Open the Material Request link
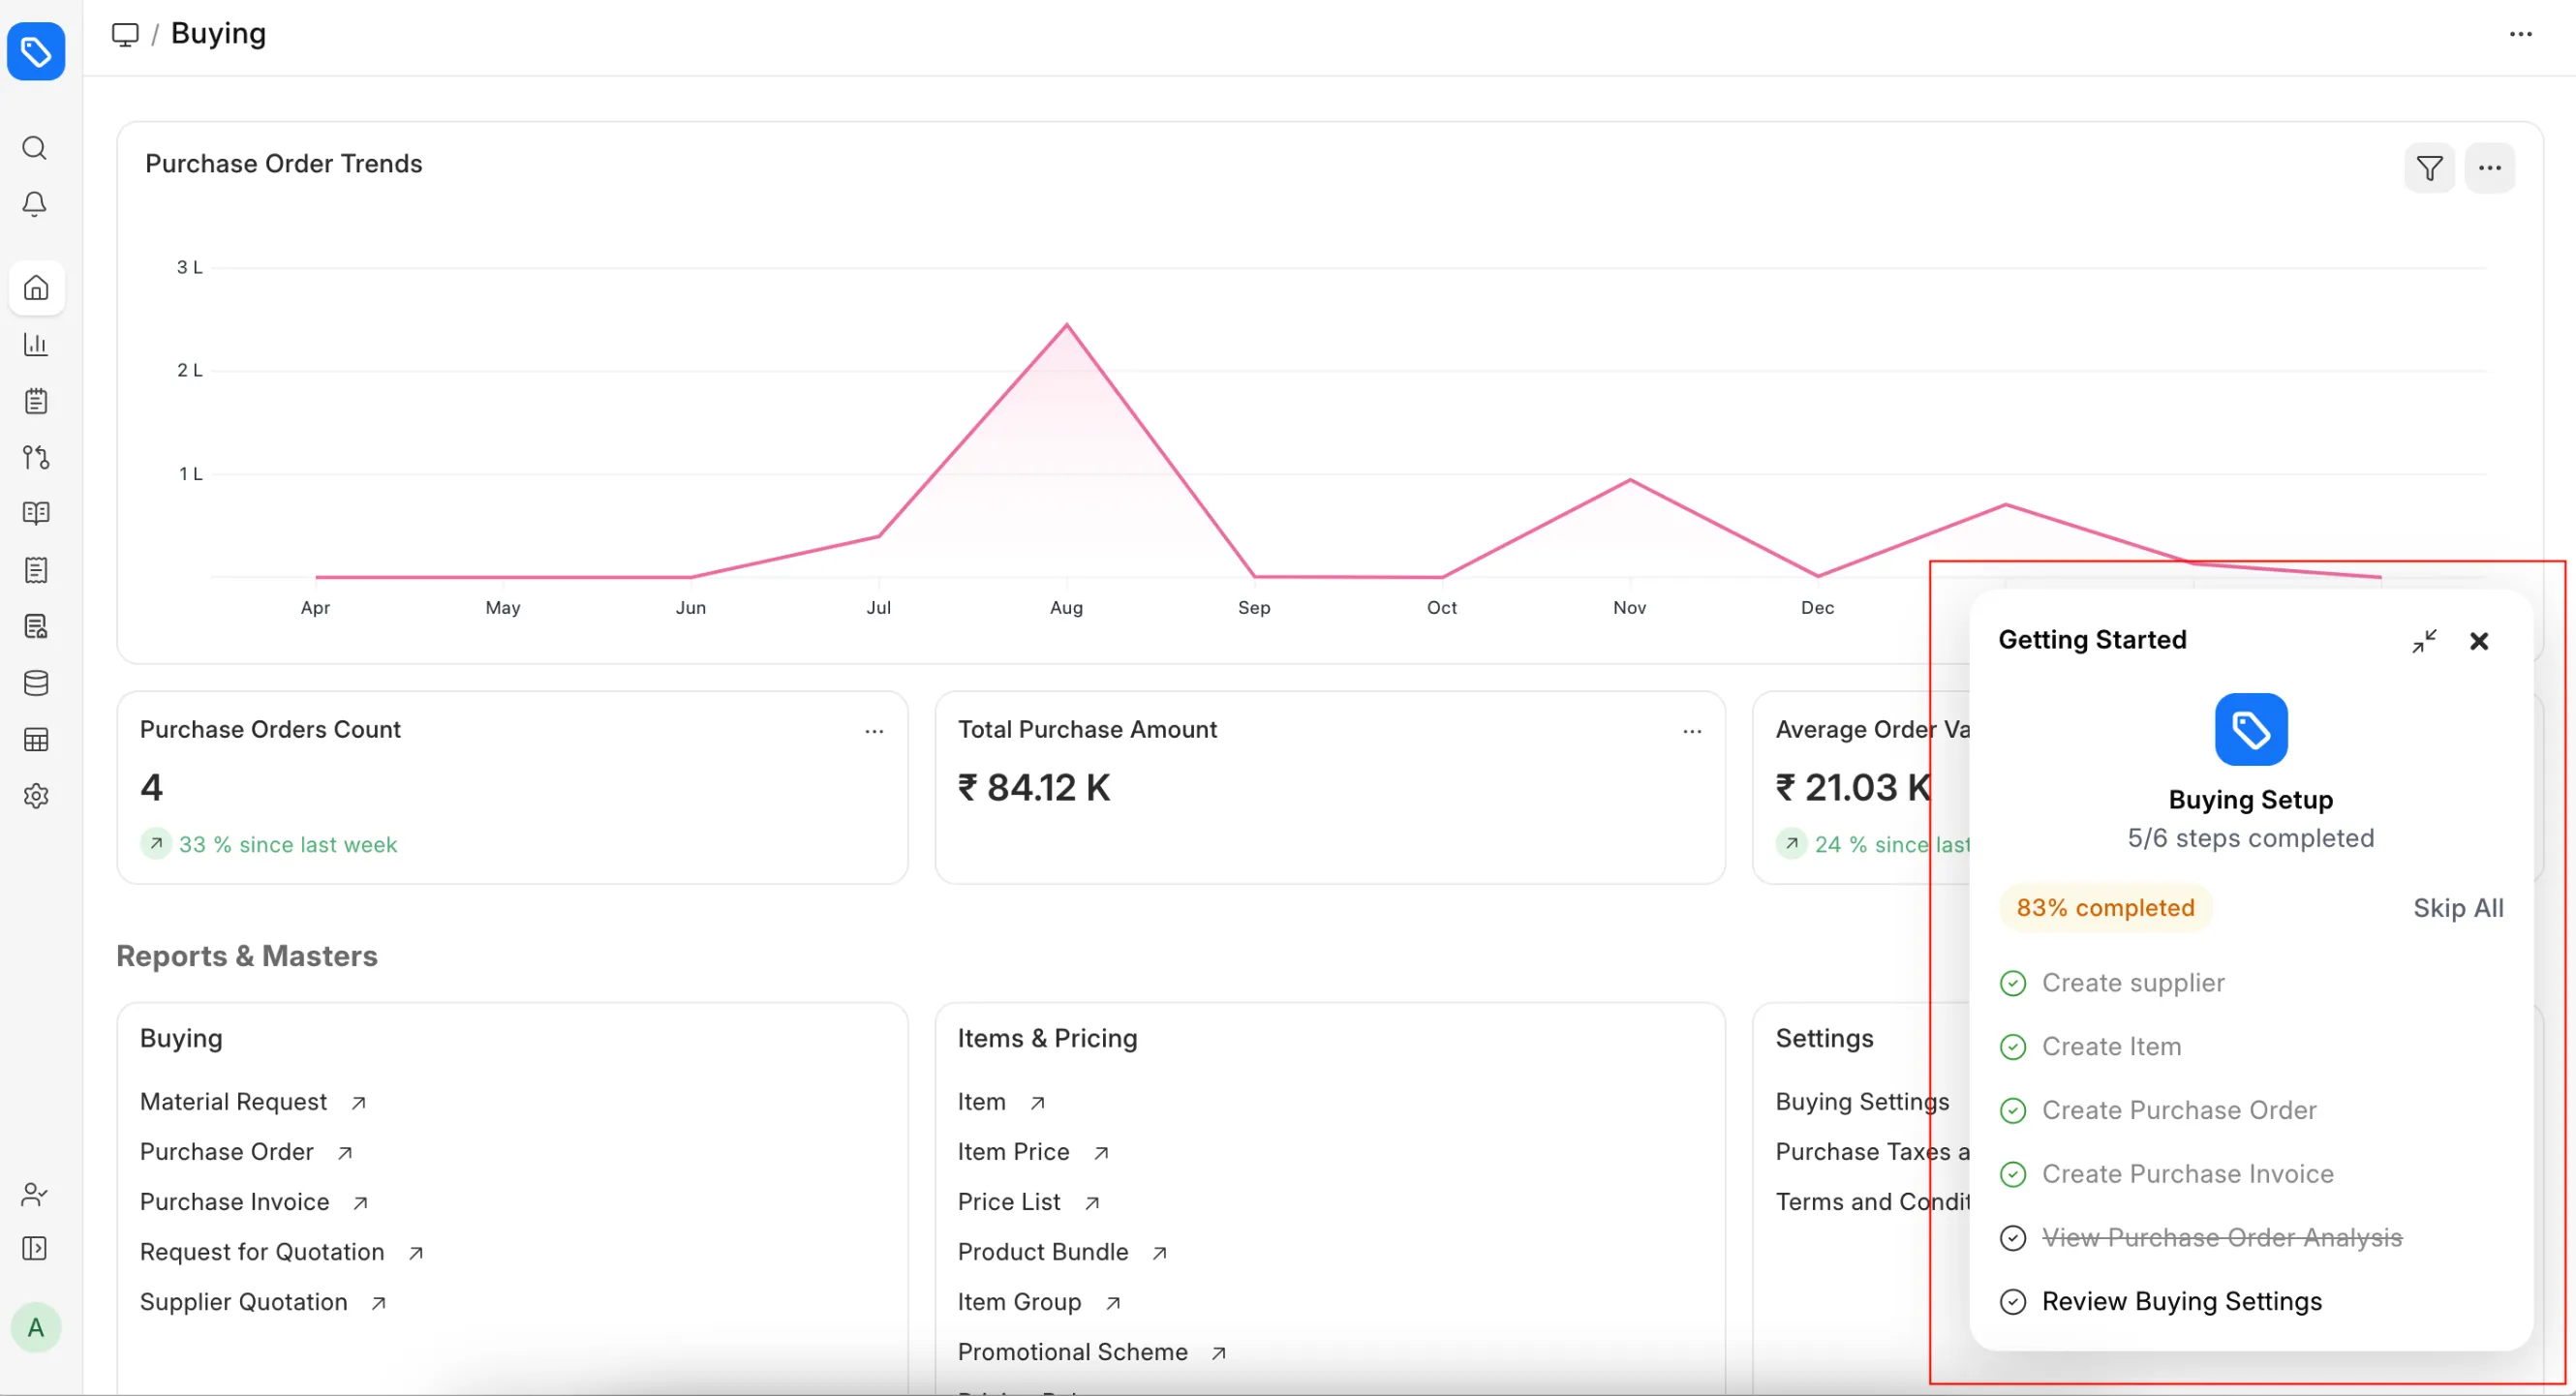This screenshot has height=1396, width=2576. 233,1101
